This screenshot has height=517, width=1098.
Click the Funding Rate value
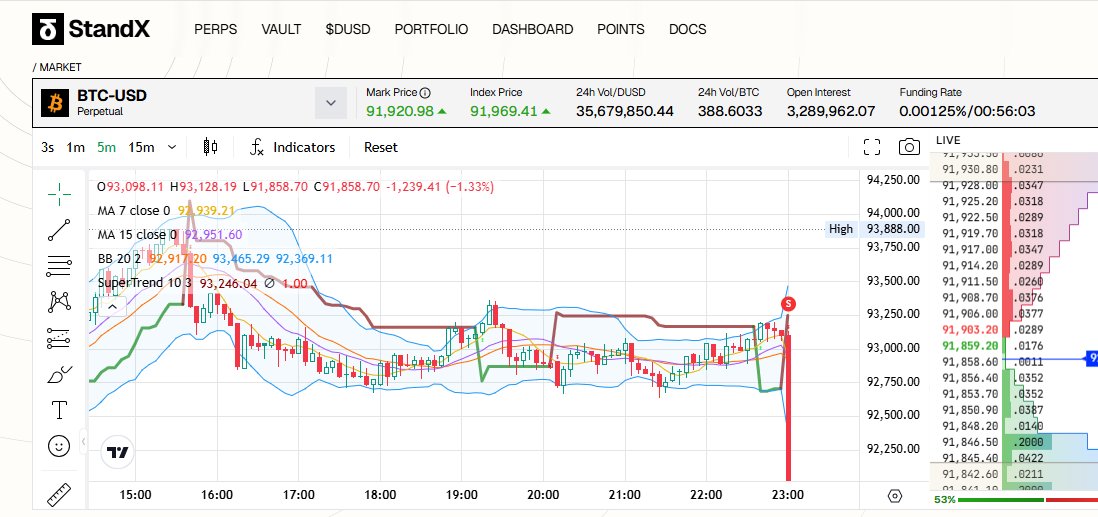[x=967, y=111]
